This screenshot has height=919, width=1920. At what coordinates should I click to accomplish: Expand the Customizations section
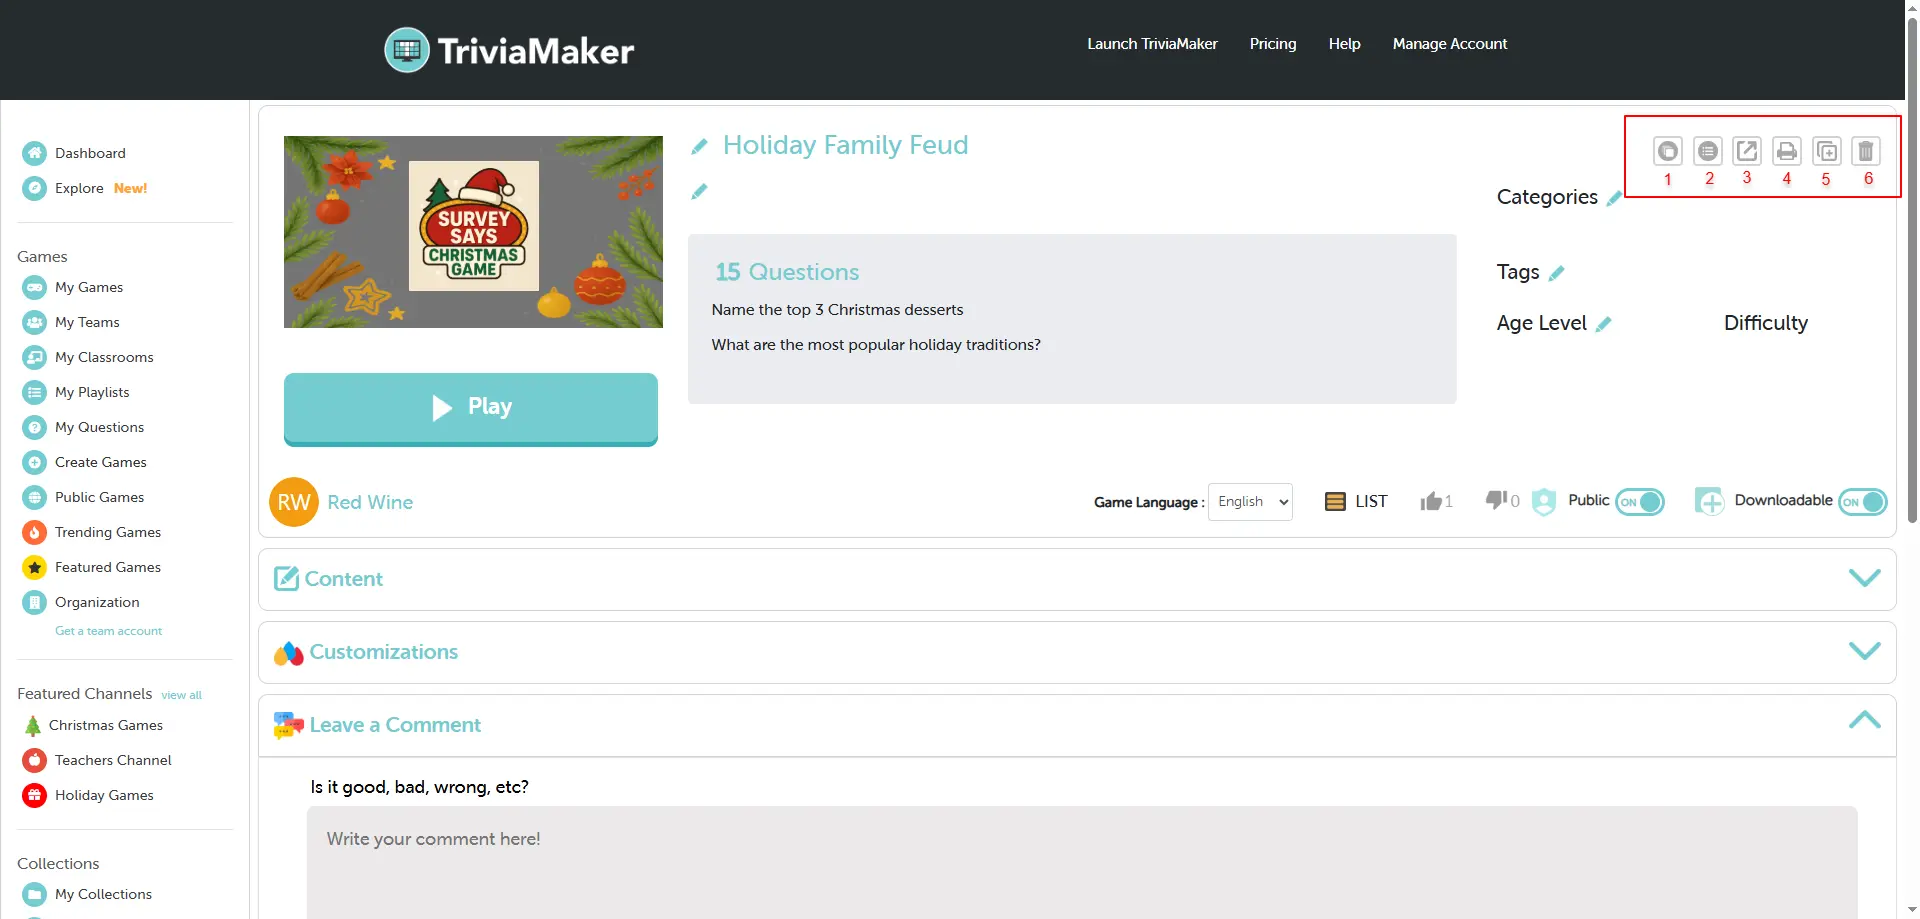click(x=1864, y=651)
